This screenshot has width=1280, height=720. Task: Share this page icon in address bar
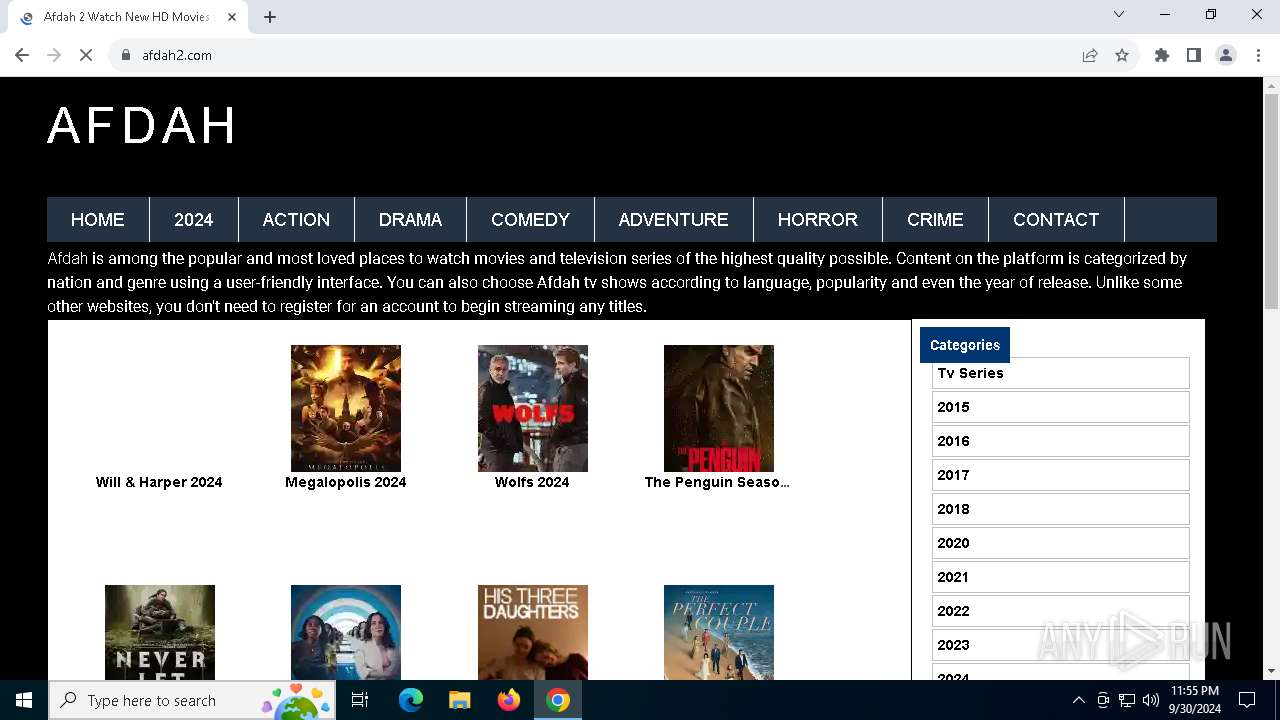tap(1090, 55)
